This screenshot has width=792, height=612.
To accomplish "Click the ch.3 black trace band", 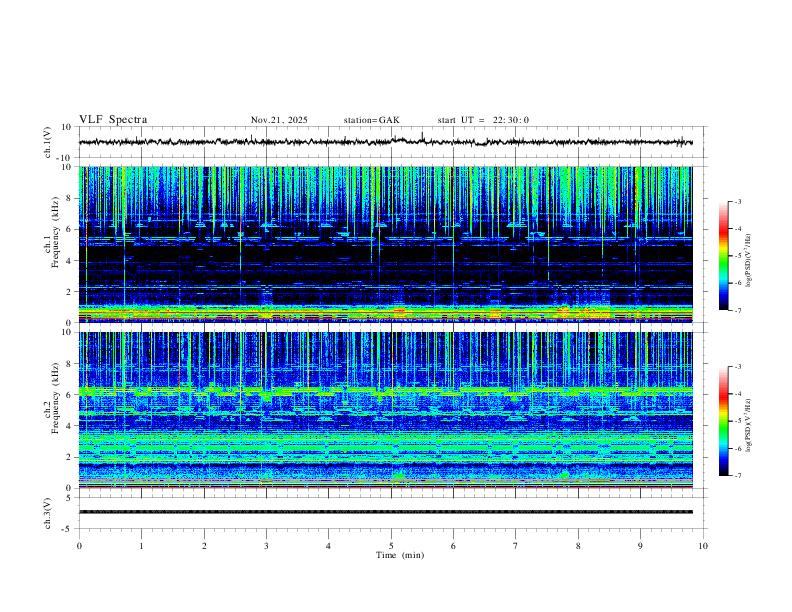I will pyautogui.click(x=385, y=512).
